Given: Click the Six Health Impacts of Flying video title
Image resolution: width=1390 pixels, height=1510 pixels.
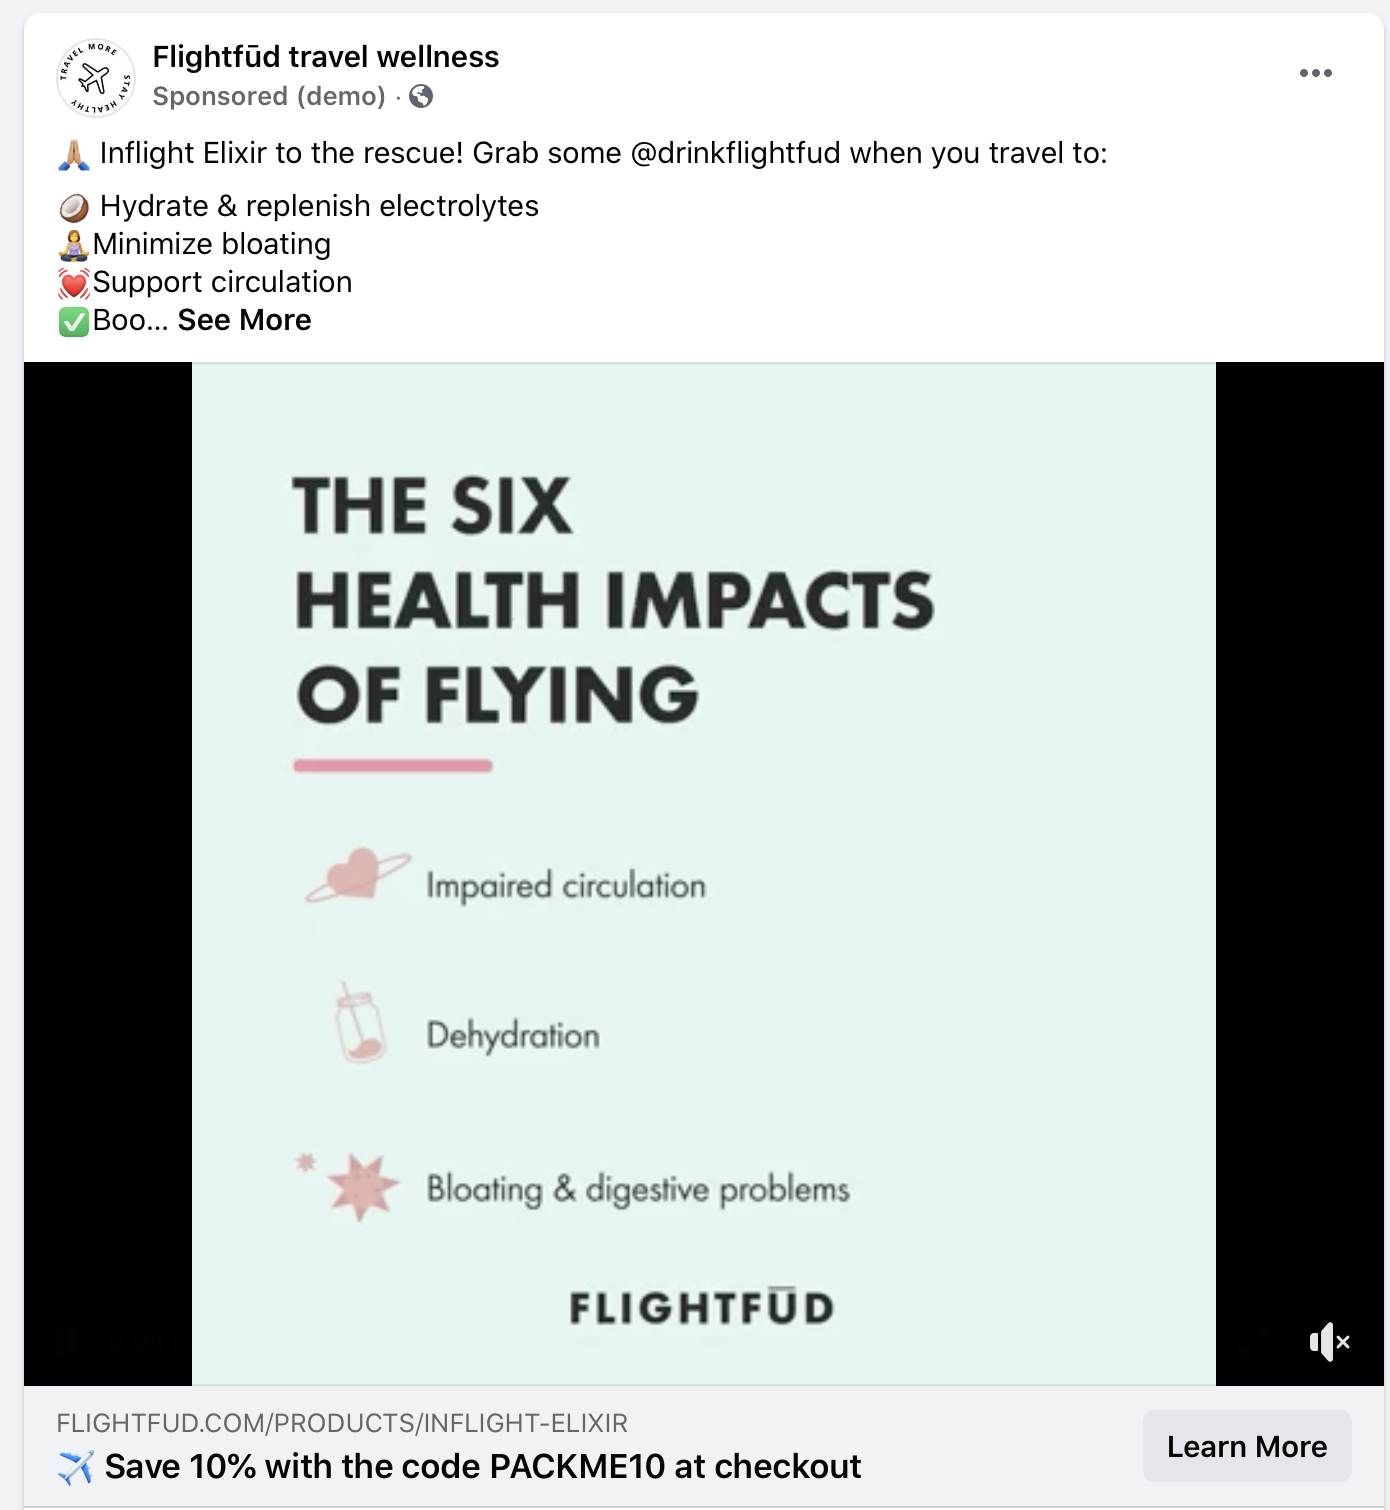Looking at the screenshot, I should pyautogui.click(x=614, y=600).
